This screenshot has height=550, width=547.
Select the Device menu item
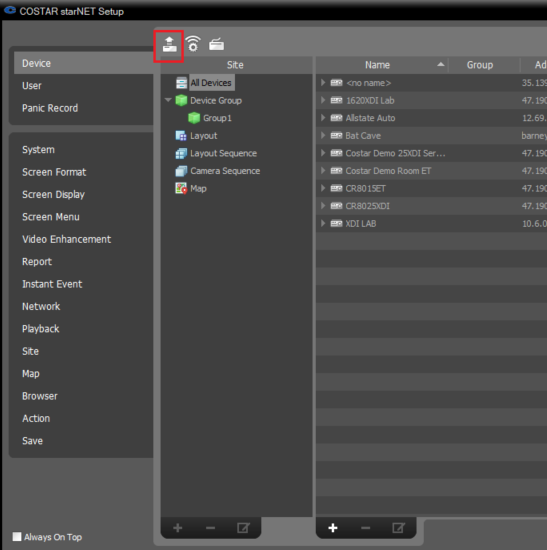click(84, 63)
